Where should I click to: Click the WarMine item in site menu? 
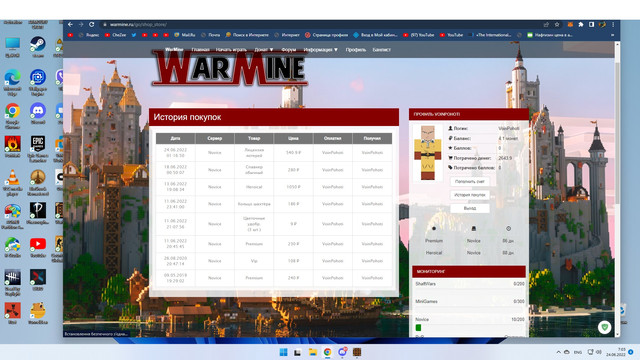pos(174,50)
